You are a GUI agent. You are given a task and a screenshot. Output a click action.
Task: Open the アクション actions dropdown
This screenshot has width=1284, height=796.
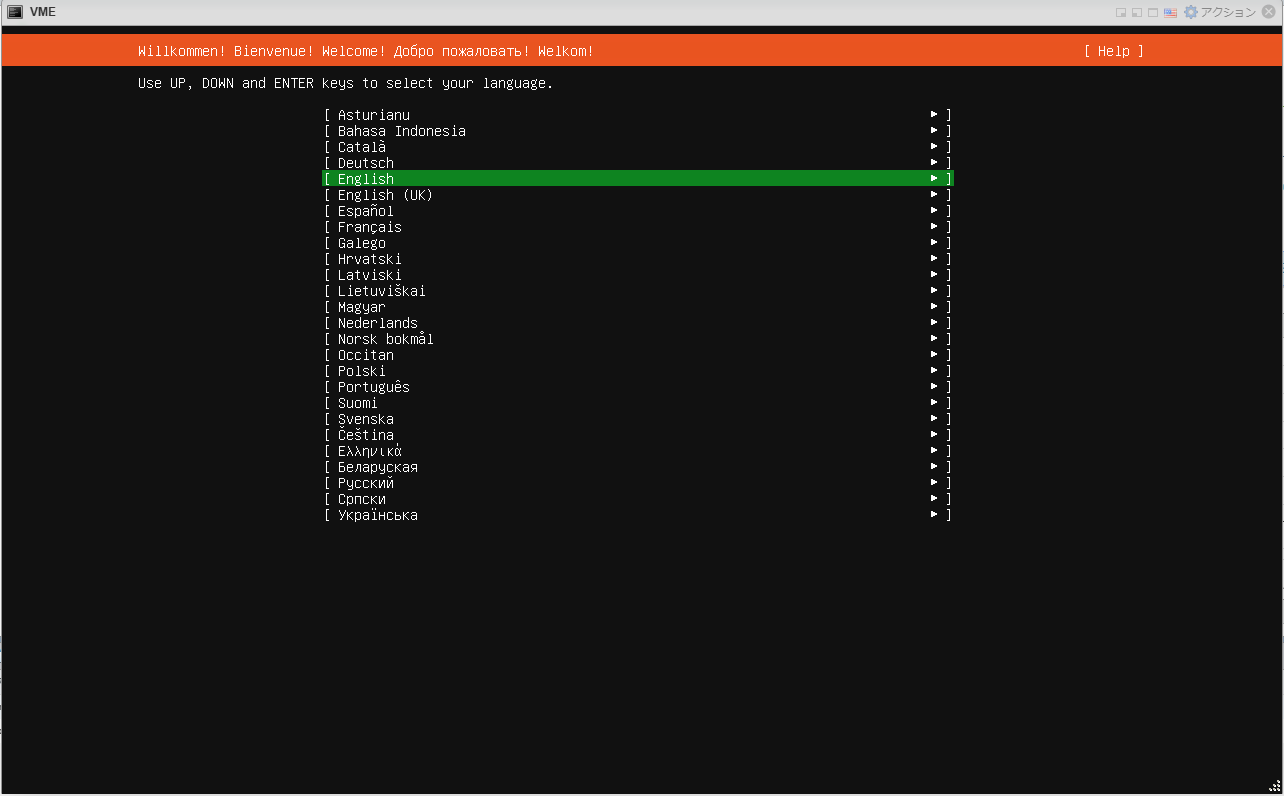tap(1229, 11)
